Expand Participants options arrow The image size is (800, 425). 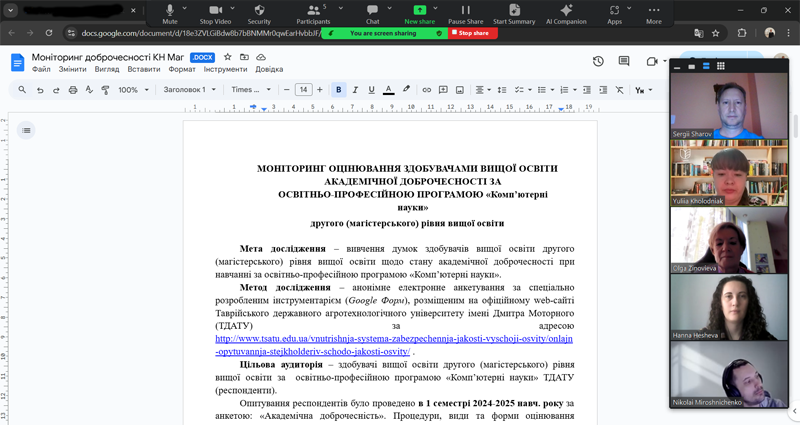341,8
